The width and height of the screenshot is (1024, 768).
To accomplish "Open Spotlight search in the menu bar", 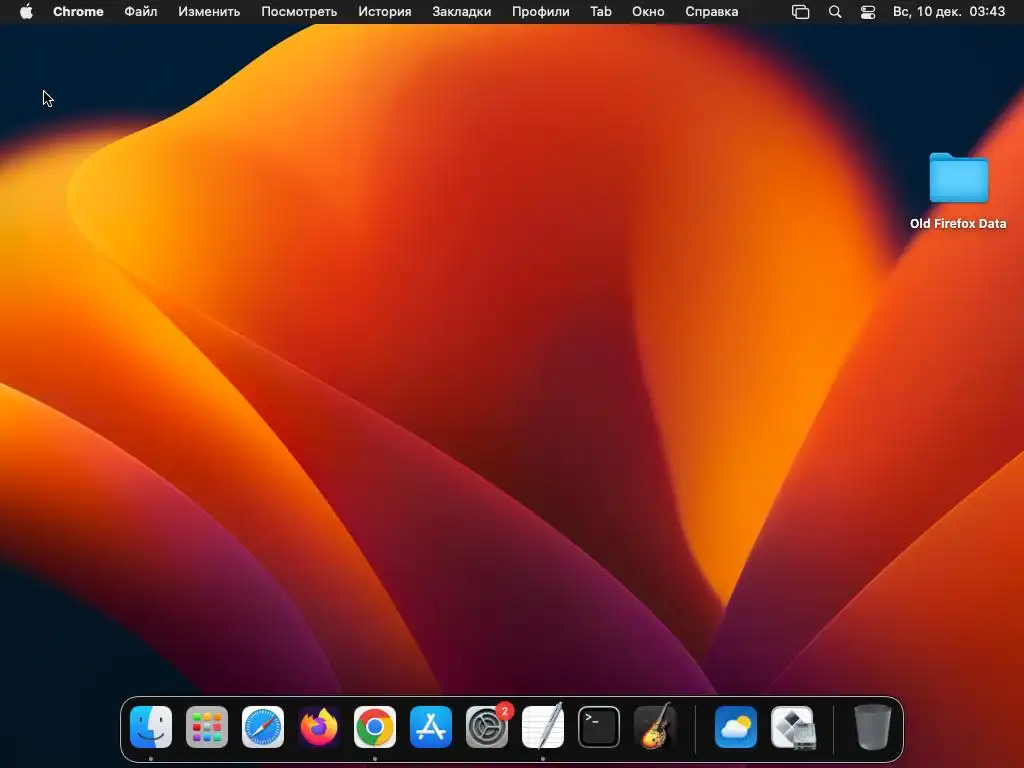I will 835,12.
